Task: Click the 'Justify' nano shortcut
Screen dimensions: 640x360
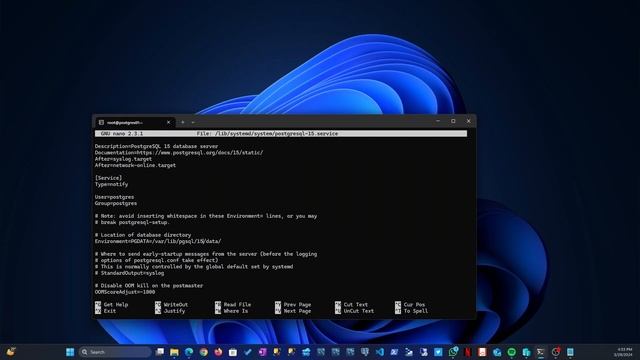Action: [174, 311]
